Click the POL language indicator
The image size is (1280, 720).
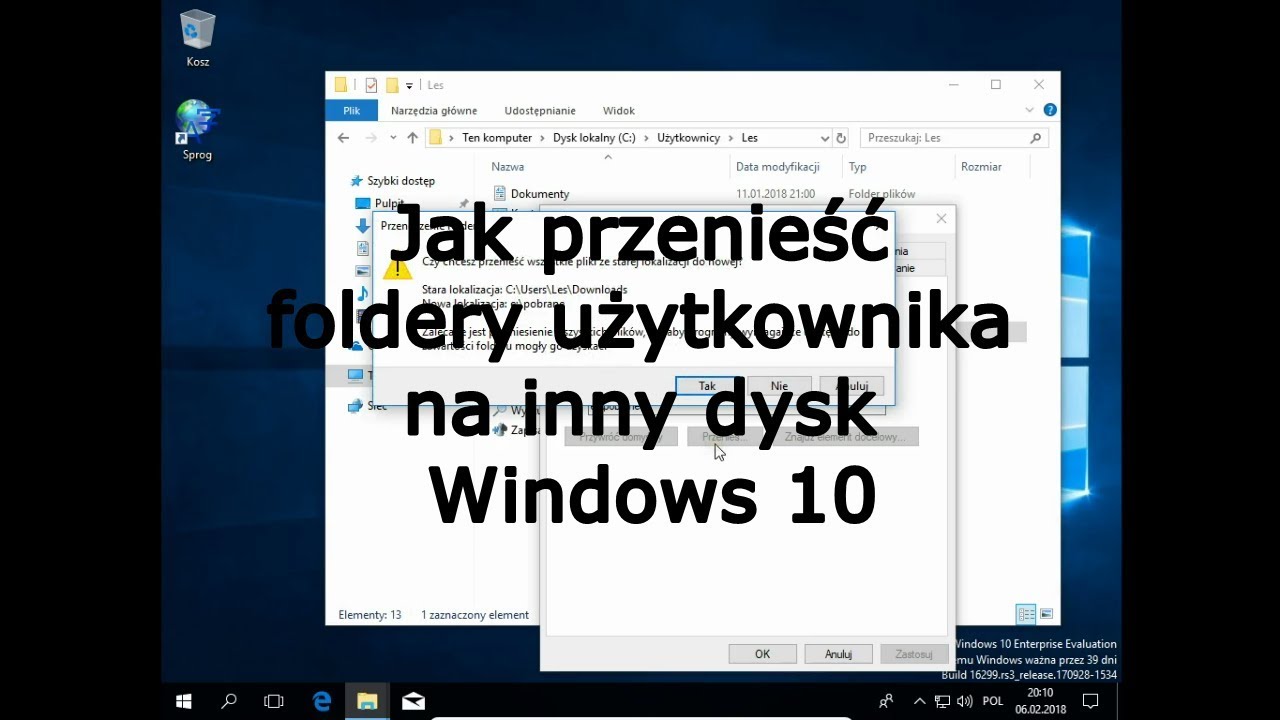coord(993,702)
